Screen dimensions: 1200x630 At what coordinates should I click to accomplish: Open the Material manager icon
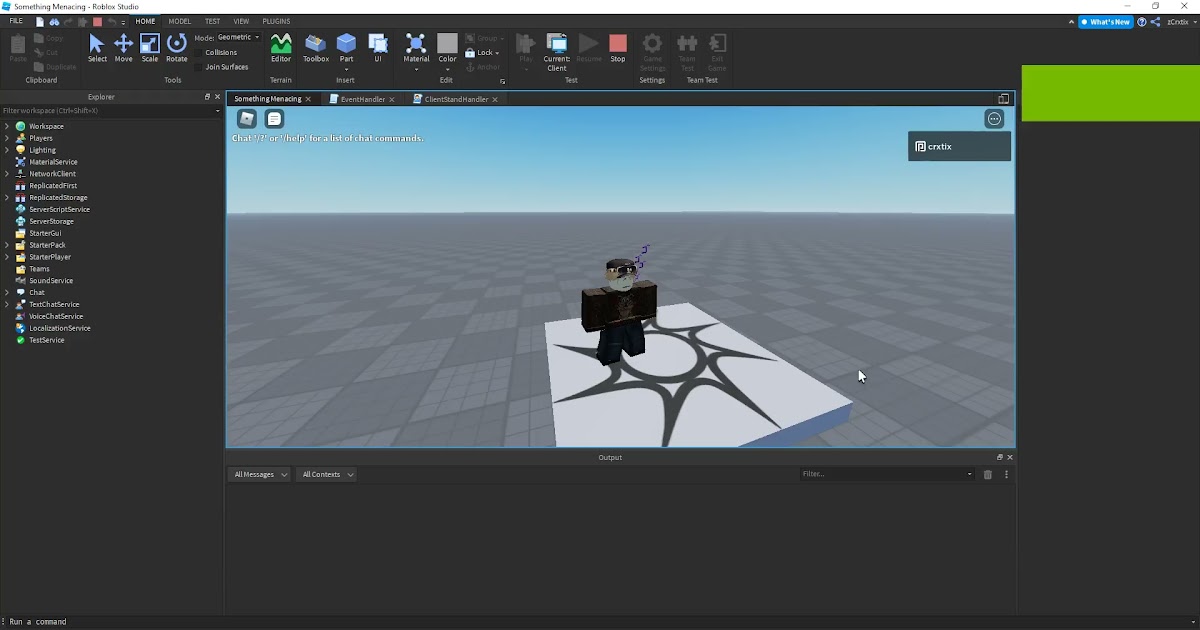pos(416,43)
